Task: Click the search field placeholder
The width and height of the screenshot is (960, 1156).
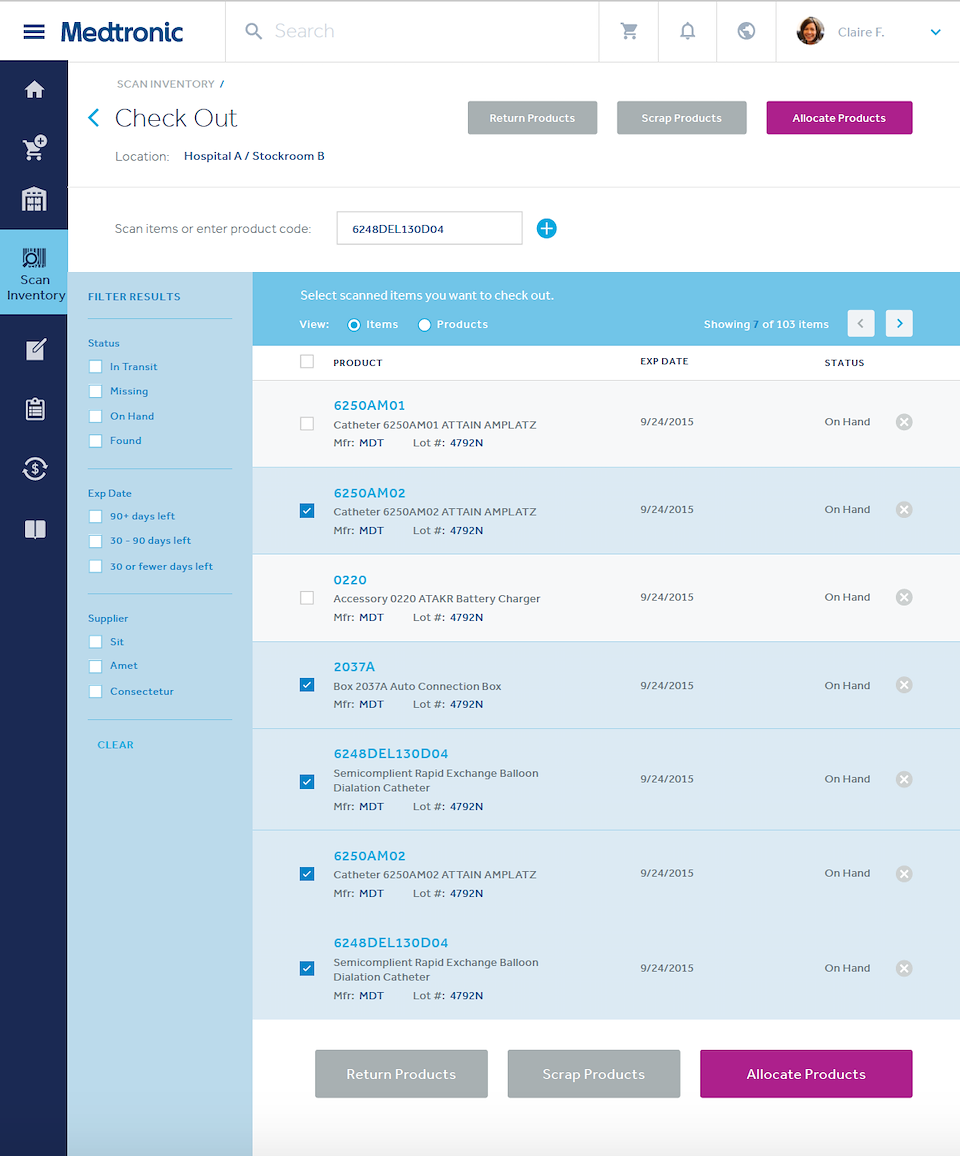Action: (x=305, y=31)
